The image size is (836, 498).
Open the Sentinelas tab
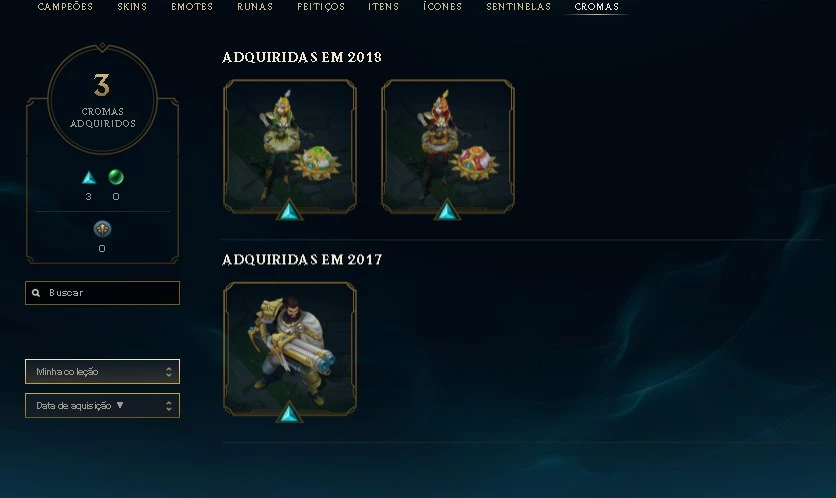click(518, 6)
